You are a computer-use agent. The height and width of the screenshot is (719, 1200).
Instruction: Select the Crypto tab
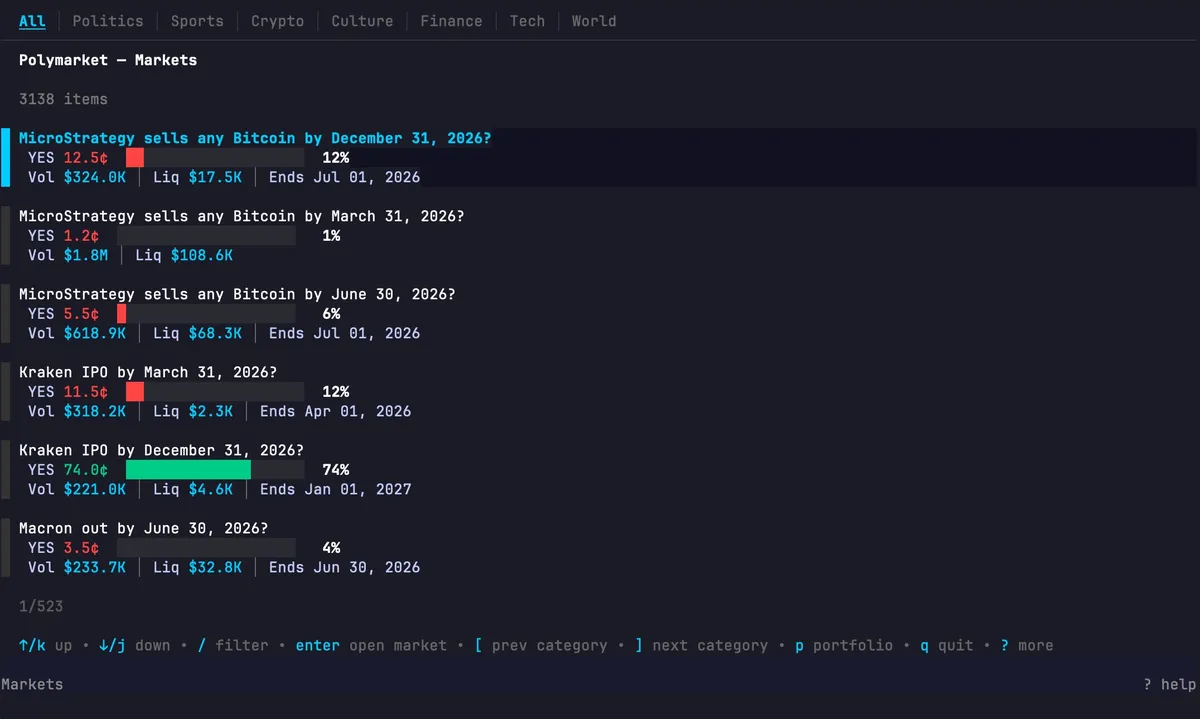[x=277, y=21]
